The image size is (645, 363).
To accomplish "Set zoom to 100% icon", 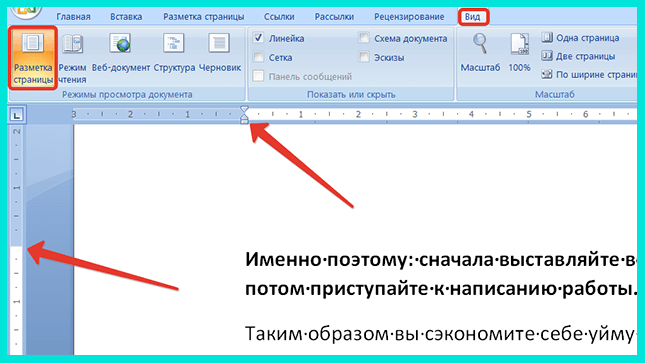I will coord(520,54).
